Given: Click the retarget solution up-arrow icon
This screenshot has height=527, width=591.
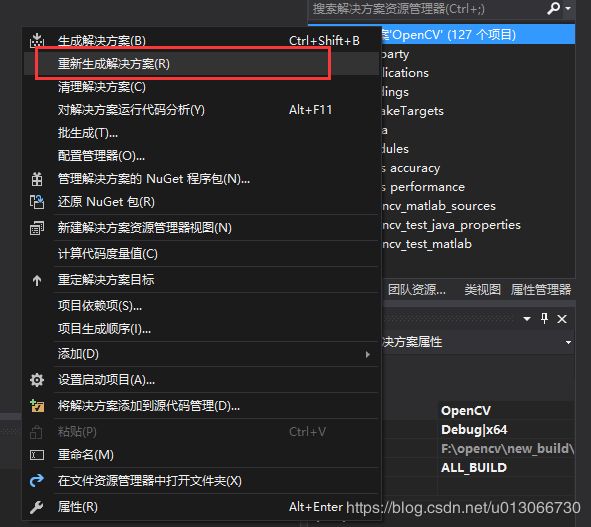Looking at the screenshot, I should coord(37,280).
